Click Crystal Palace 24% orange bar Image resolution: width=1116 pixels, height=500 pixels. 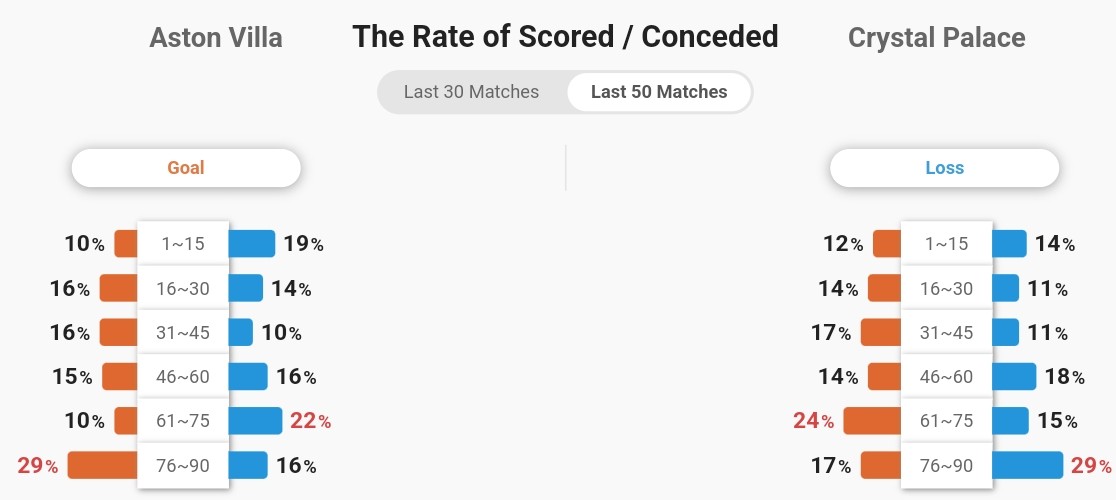pos(872,421)
